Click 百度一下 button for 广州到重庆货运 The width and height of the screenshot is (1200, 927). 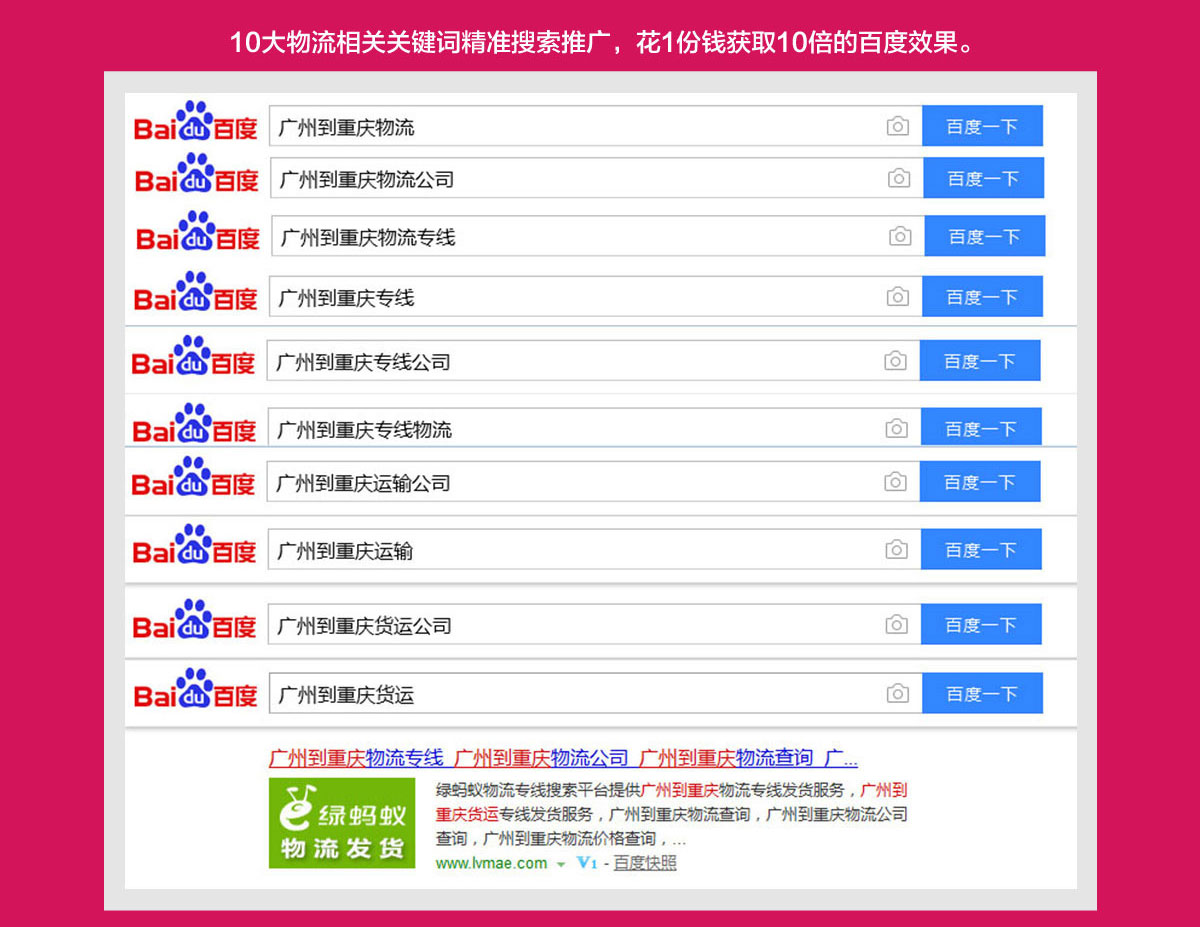(982, 694)
